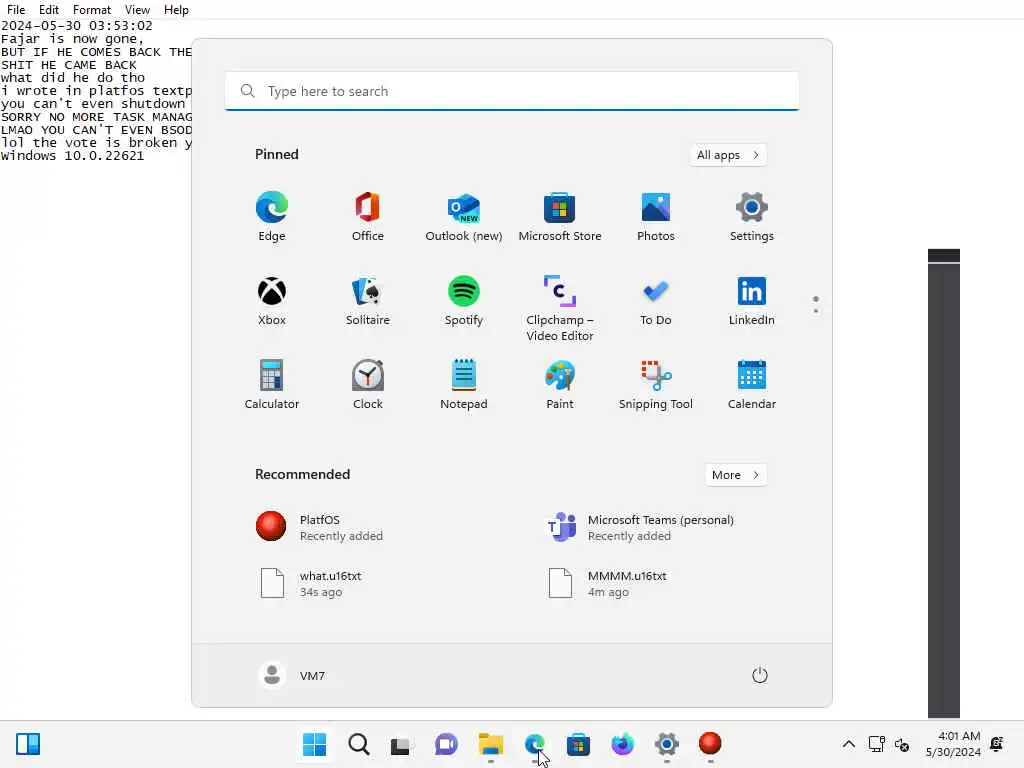Show More recommended items
This screenshot has height=768, width=1024.
pyautogui.click(x=736, y=475)
